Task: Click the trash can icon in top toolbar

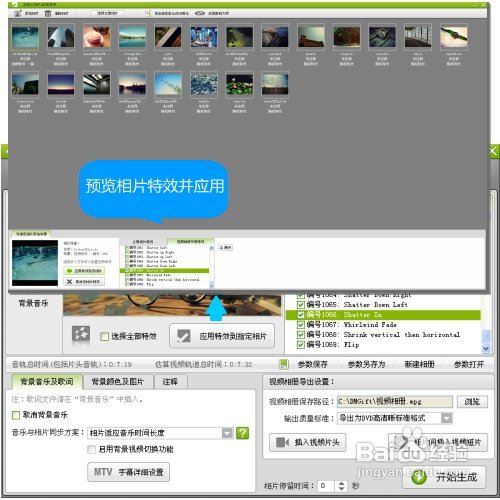Action: point(48,13)
